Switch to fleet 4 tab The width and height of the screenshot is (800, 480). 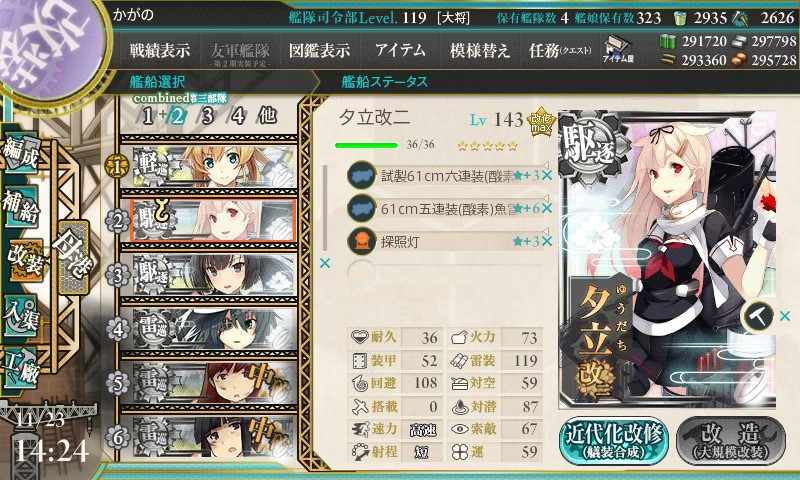[238, 116]
